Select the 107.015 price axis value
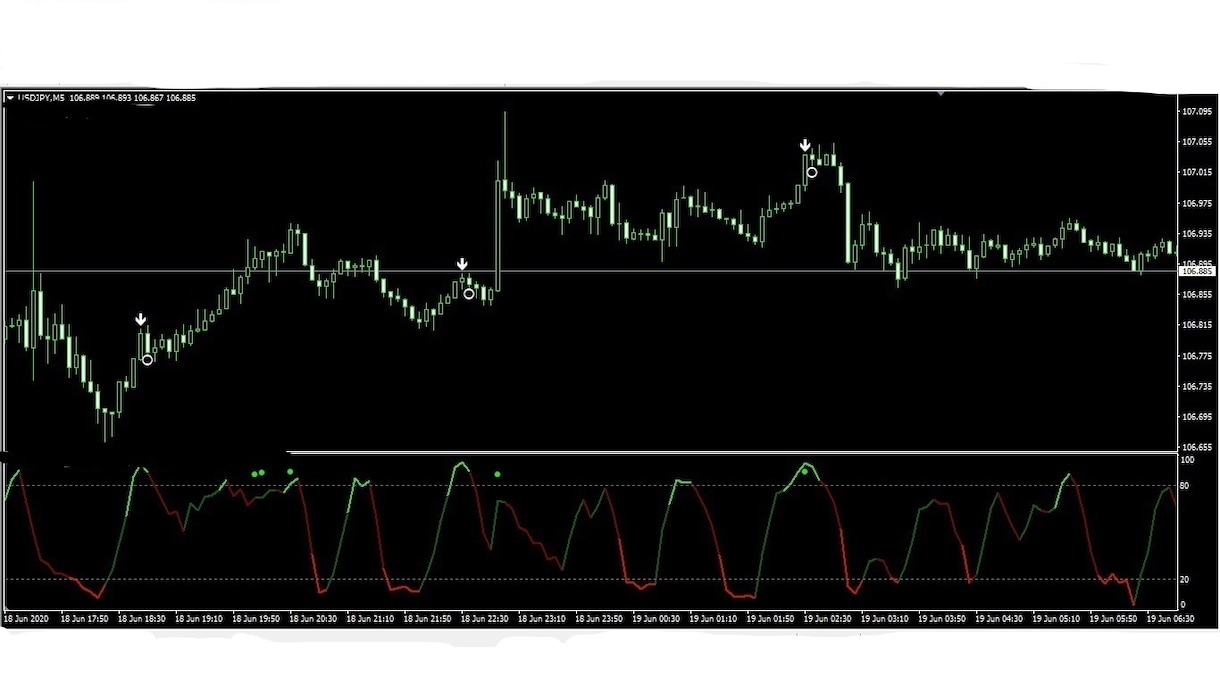Image resolution: width=1220 pixels, height=686 pixels. tap(1198, 172)
